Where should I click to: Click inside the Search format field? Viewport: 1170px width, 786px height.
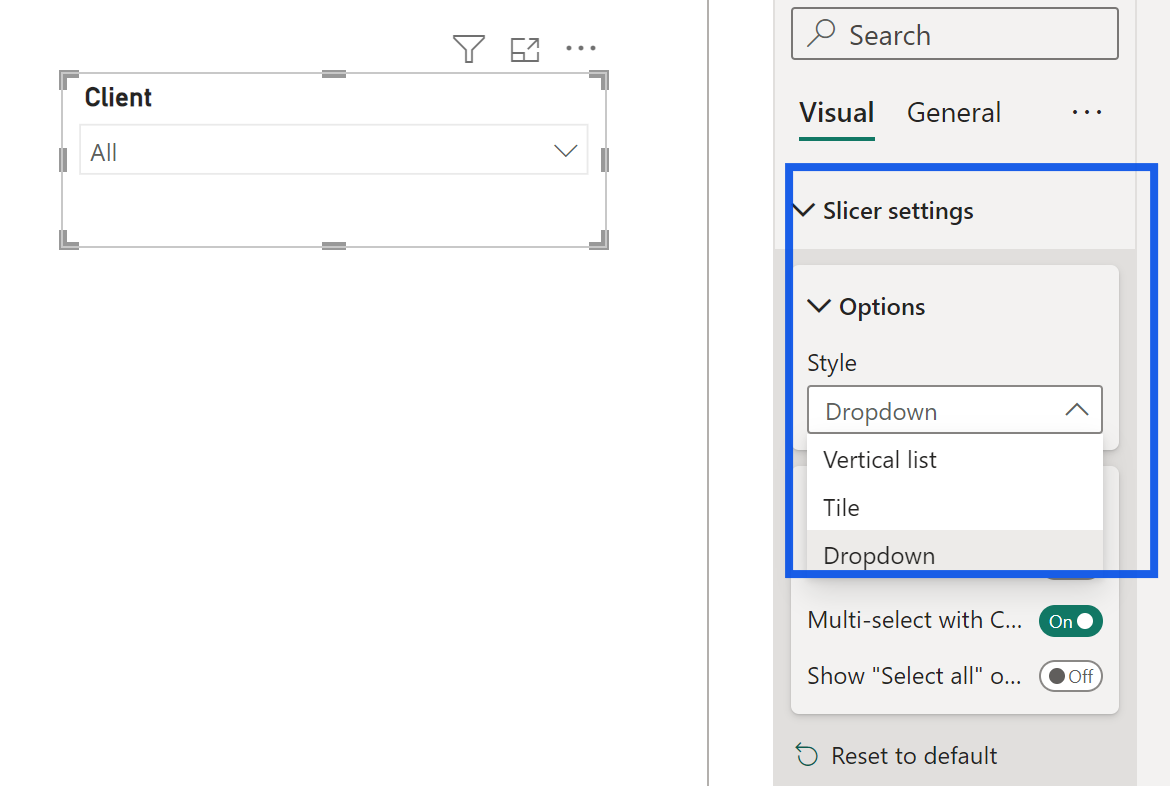click(954, 34)
